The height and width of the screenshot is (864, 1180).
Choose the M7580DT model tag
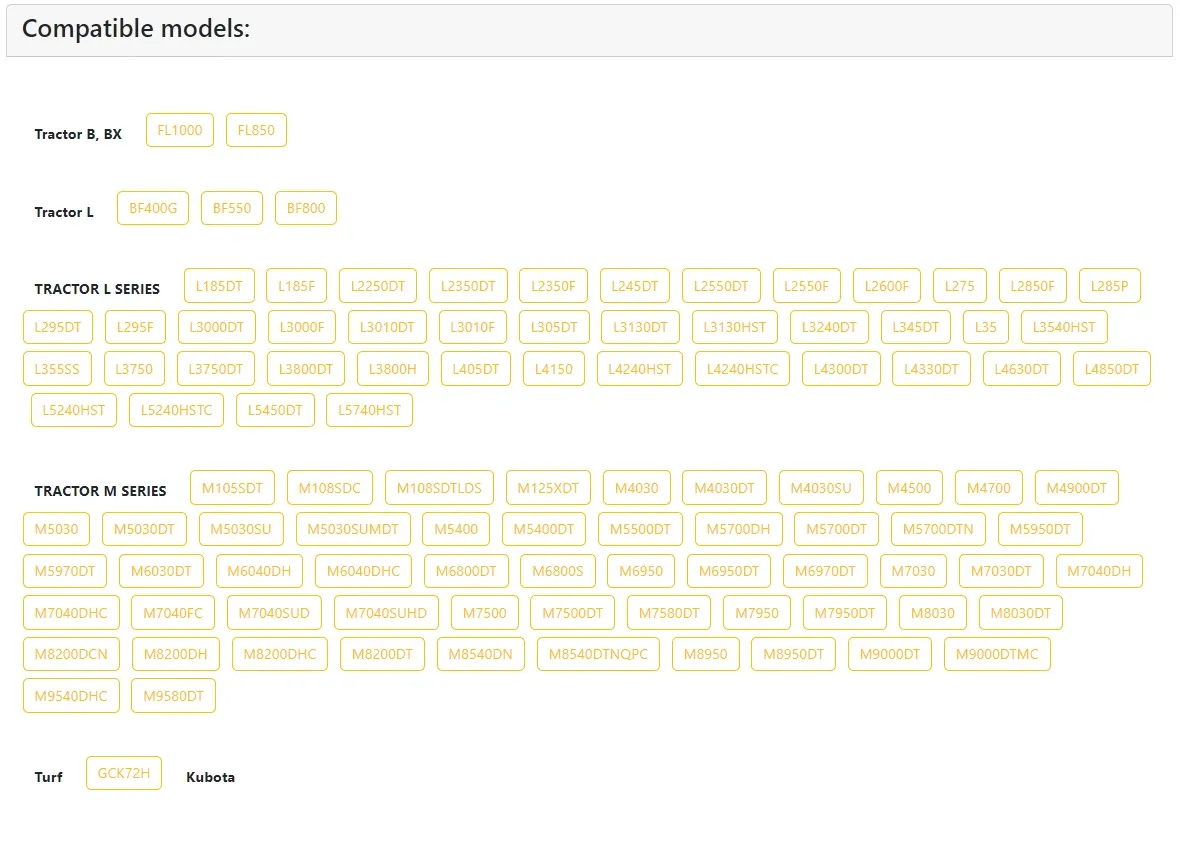pos(669,613)
